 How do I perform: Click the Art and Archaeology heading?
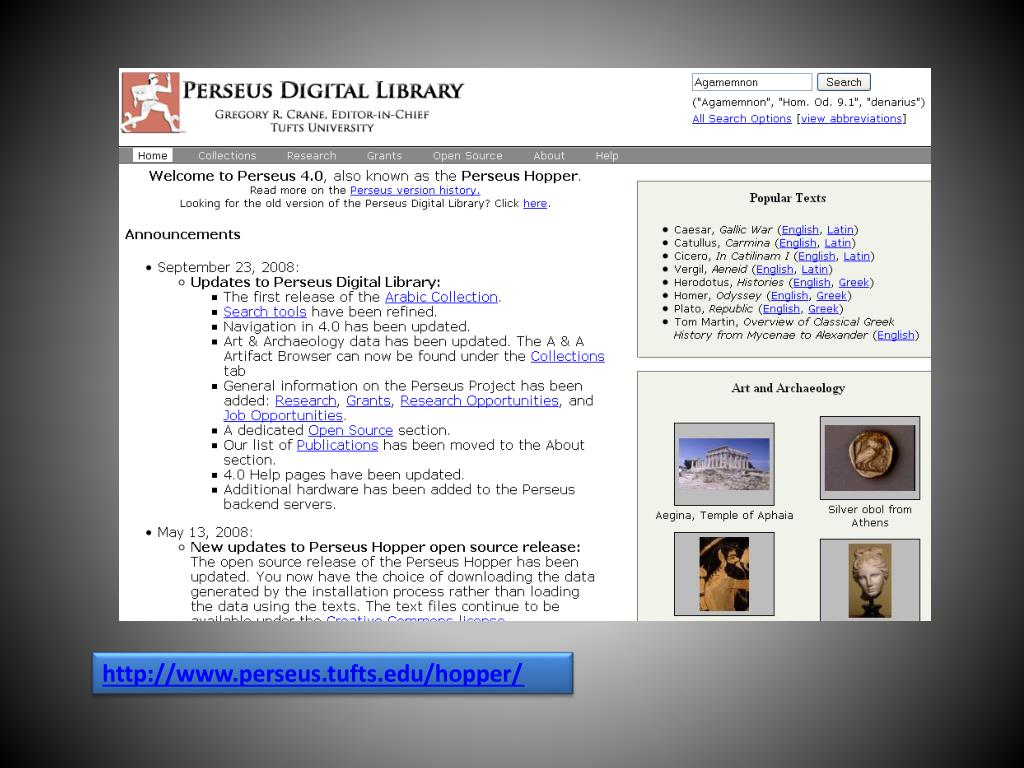click(788, 388)
